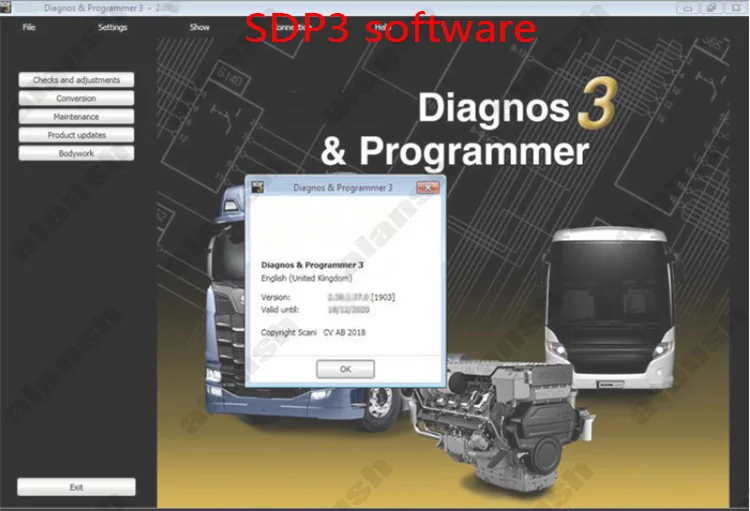Click the main window app icon
This screenshot has width=750, height=511.
[x=5, y=6]
